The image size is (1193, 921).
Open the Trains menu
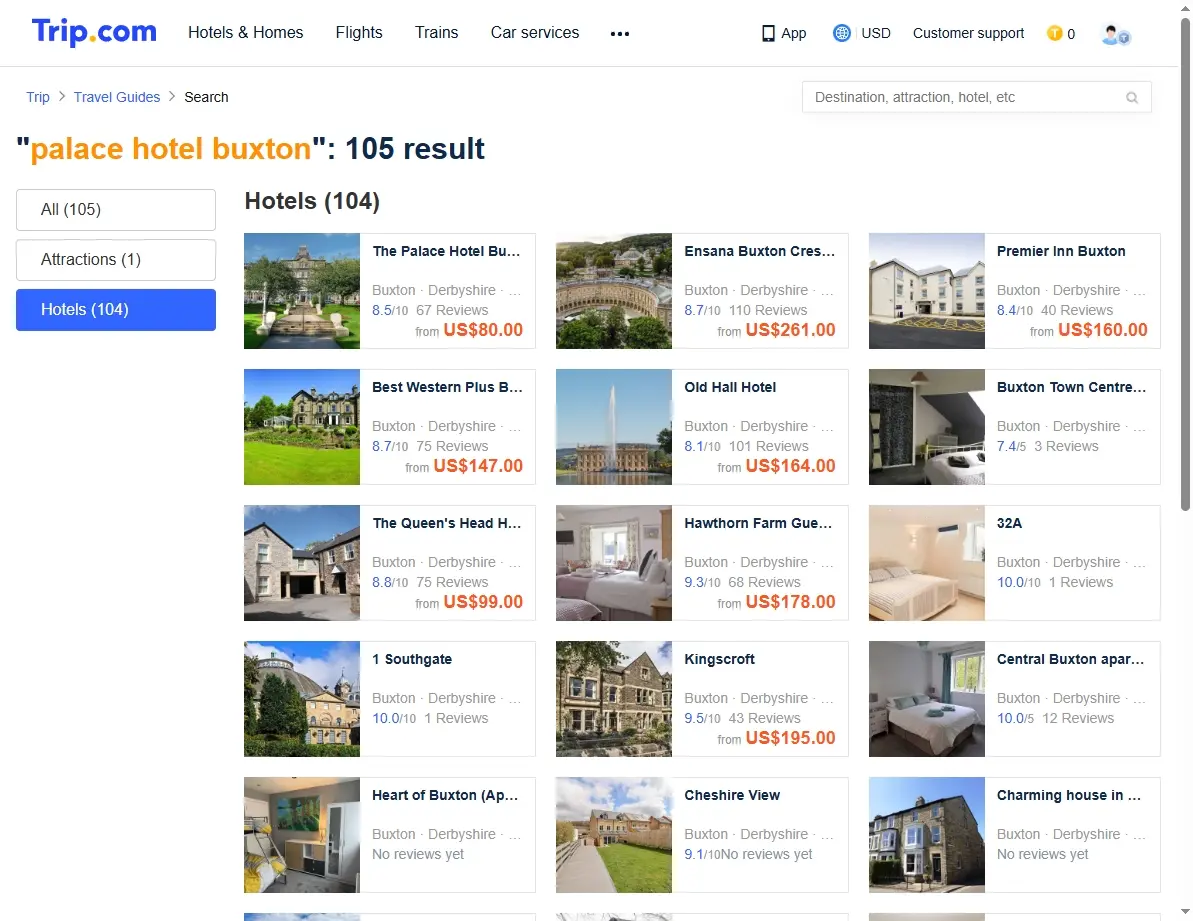[437, 33]
